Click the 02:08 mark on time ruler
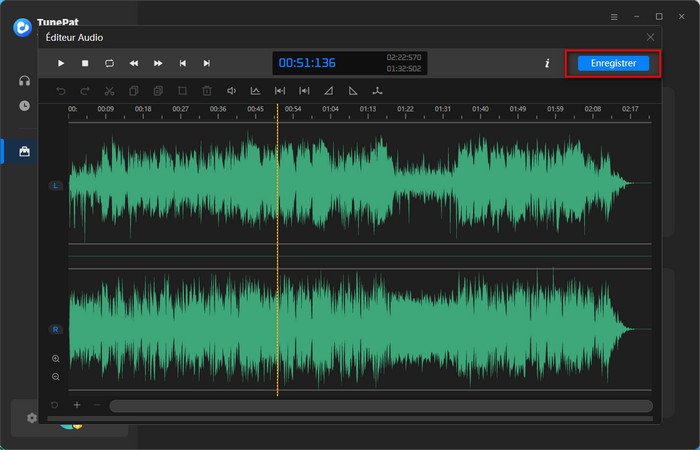700x450 pixels. 593,109
